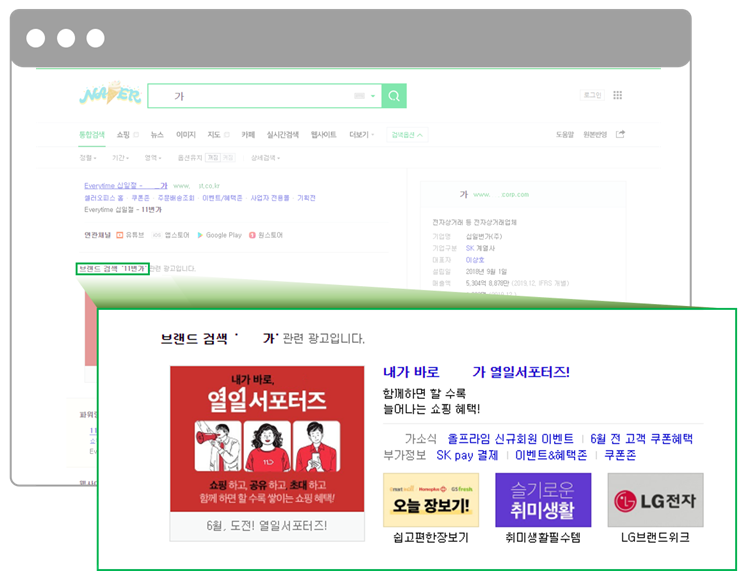746x580 pixels.
Task: Click the red 열일서포터즈 ad banner image
Action: point(267,439)
